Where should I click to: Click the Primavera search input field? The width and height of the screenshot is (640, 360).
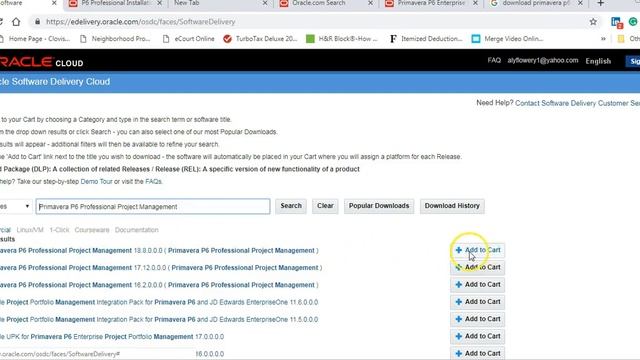point(153,207)
